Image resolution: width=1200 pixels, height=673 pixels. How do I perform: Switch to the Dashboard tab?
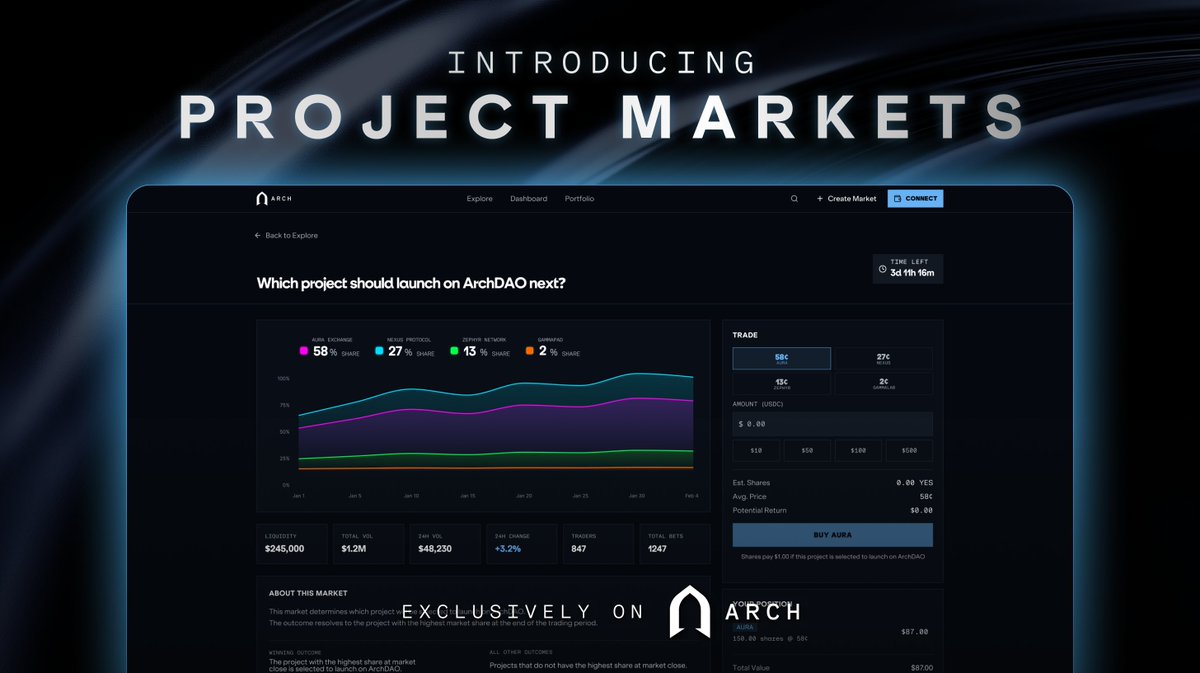click(529, 198)
